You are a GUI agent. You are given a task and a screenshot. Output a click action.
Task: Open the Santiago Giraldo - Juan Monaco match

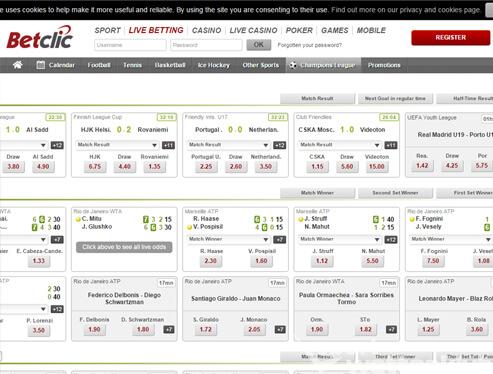click(x=236, y=299)
